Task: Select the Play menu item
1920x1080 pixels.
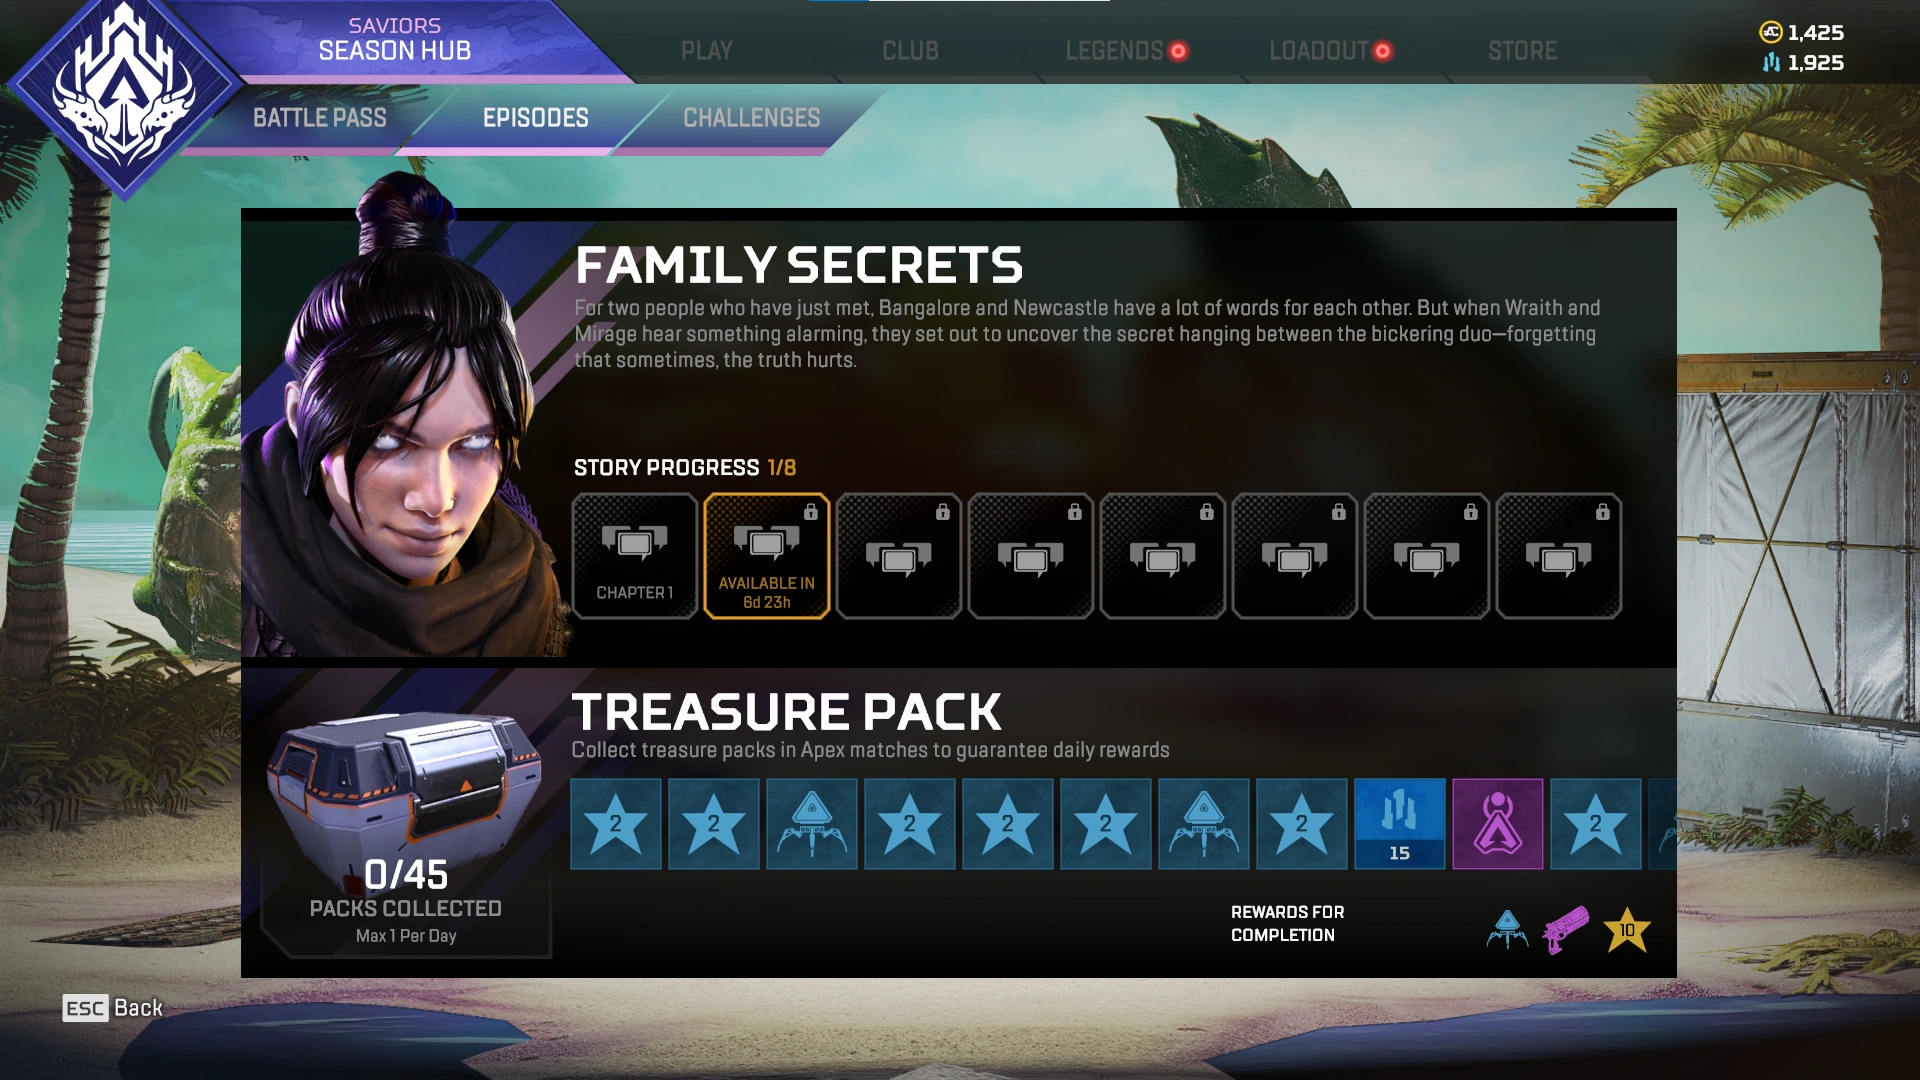Action: [x=707, y=51]
